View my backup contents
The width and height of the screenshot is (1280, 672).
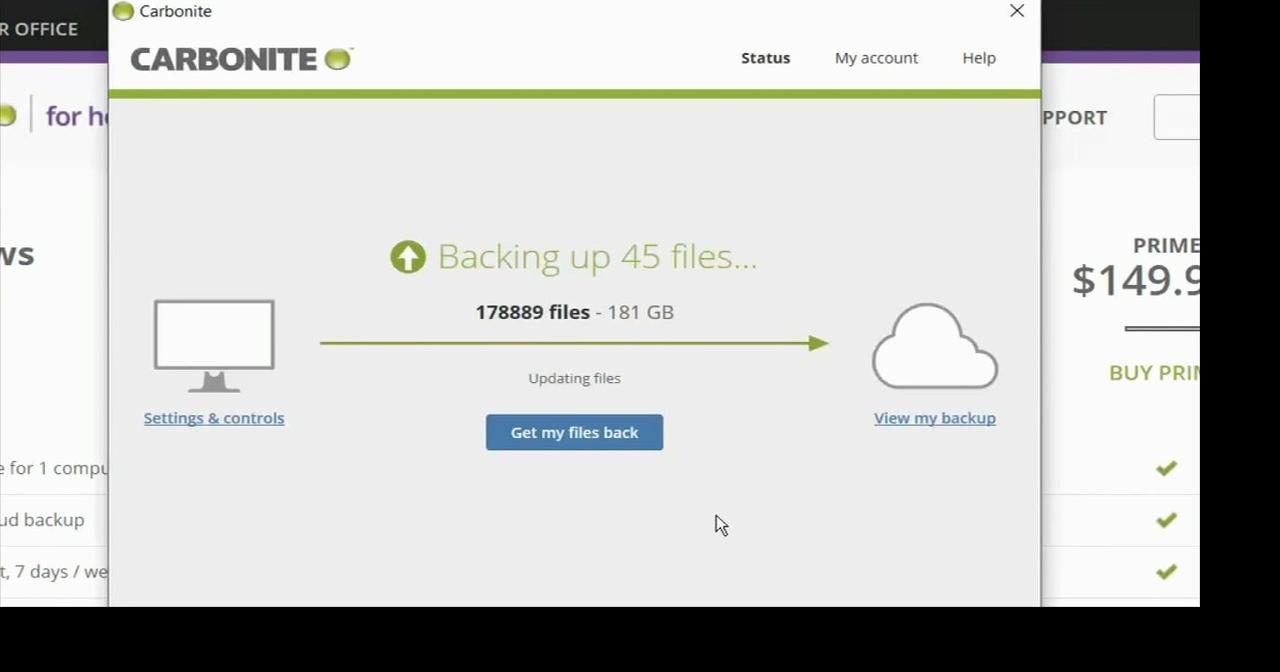pyautogui.click(x=934, y=418)
